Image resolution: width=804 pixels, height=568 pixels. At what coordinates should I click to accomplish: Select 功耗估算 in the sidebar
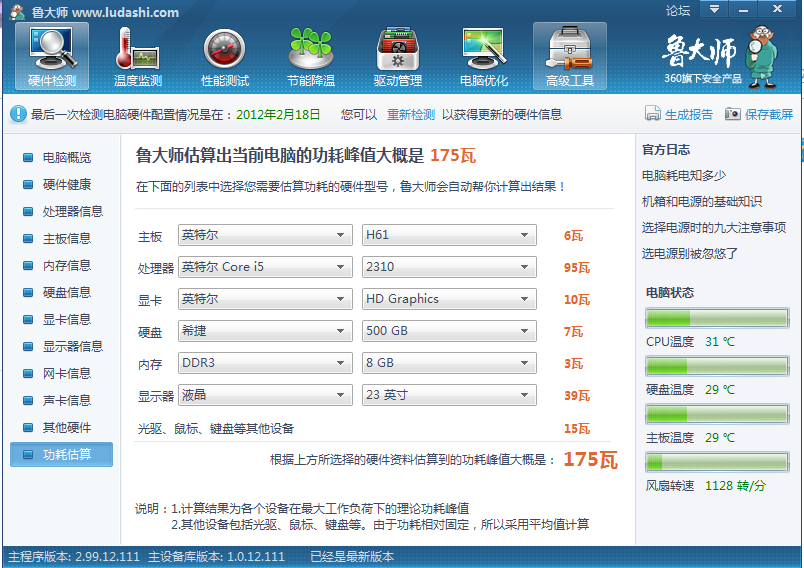pos(62,454)
